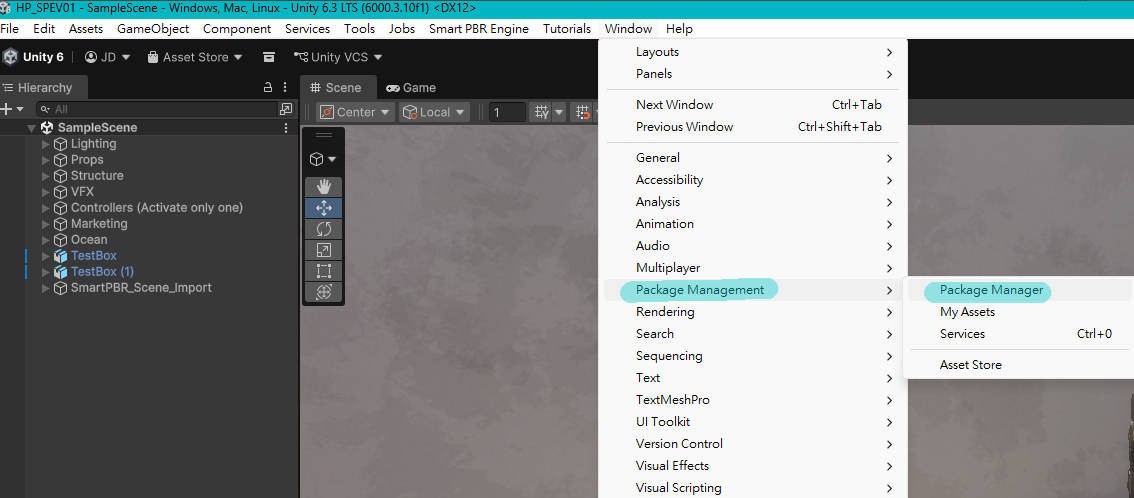Open the cube tool context dropdown

[323, 159]
